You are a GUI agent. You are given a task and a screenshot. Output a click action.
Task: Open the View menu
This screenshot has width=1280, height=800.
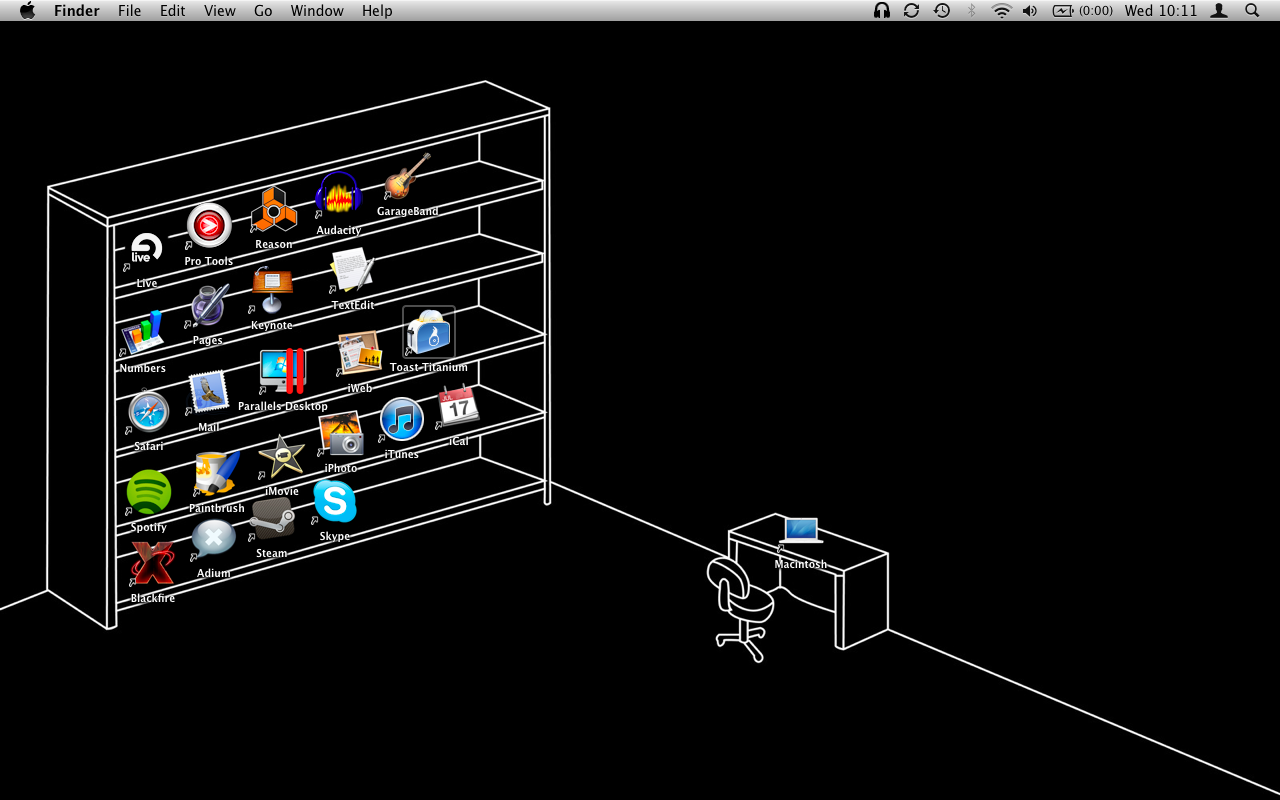click(x=219, y=10)
